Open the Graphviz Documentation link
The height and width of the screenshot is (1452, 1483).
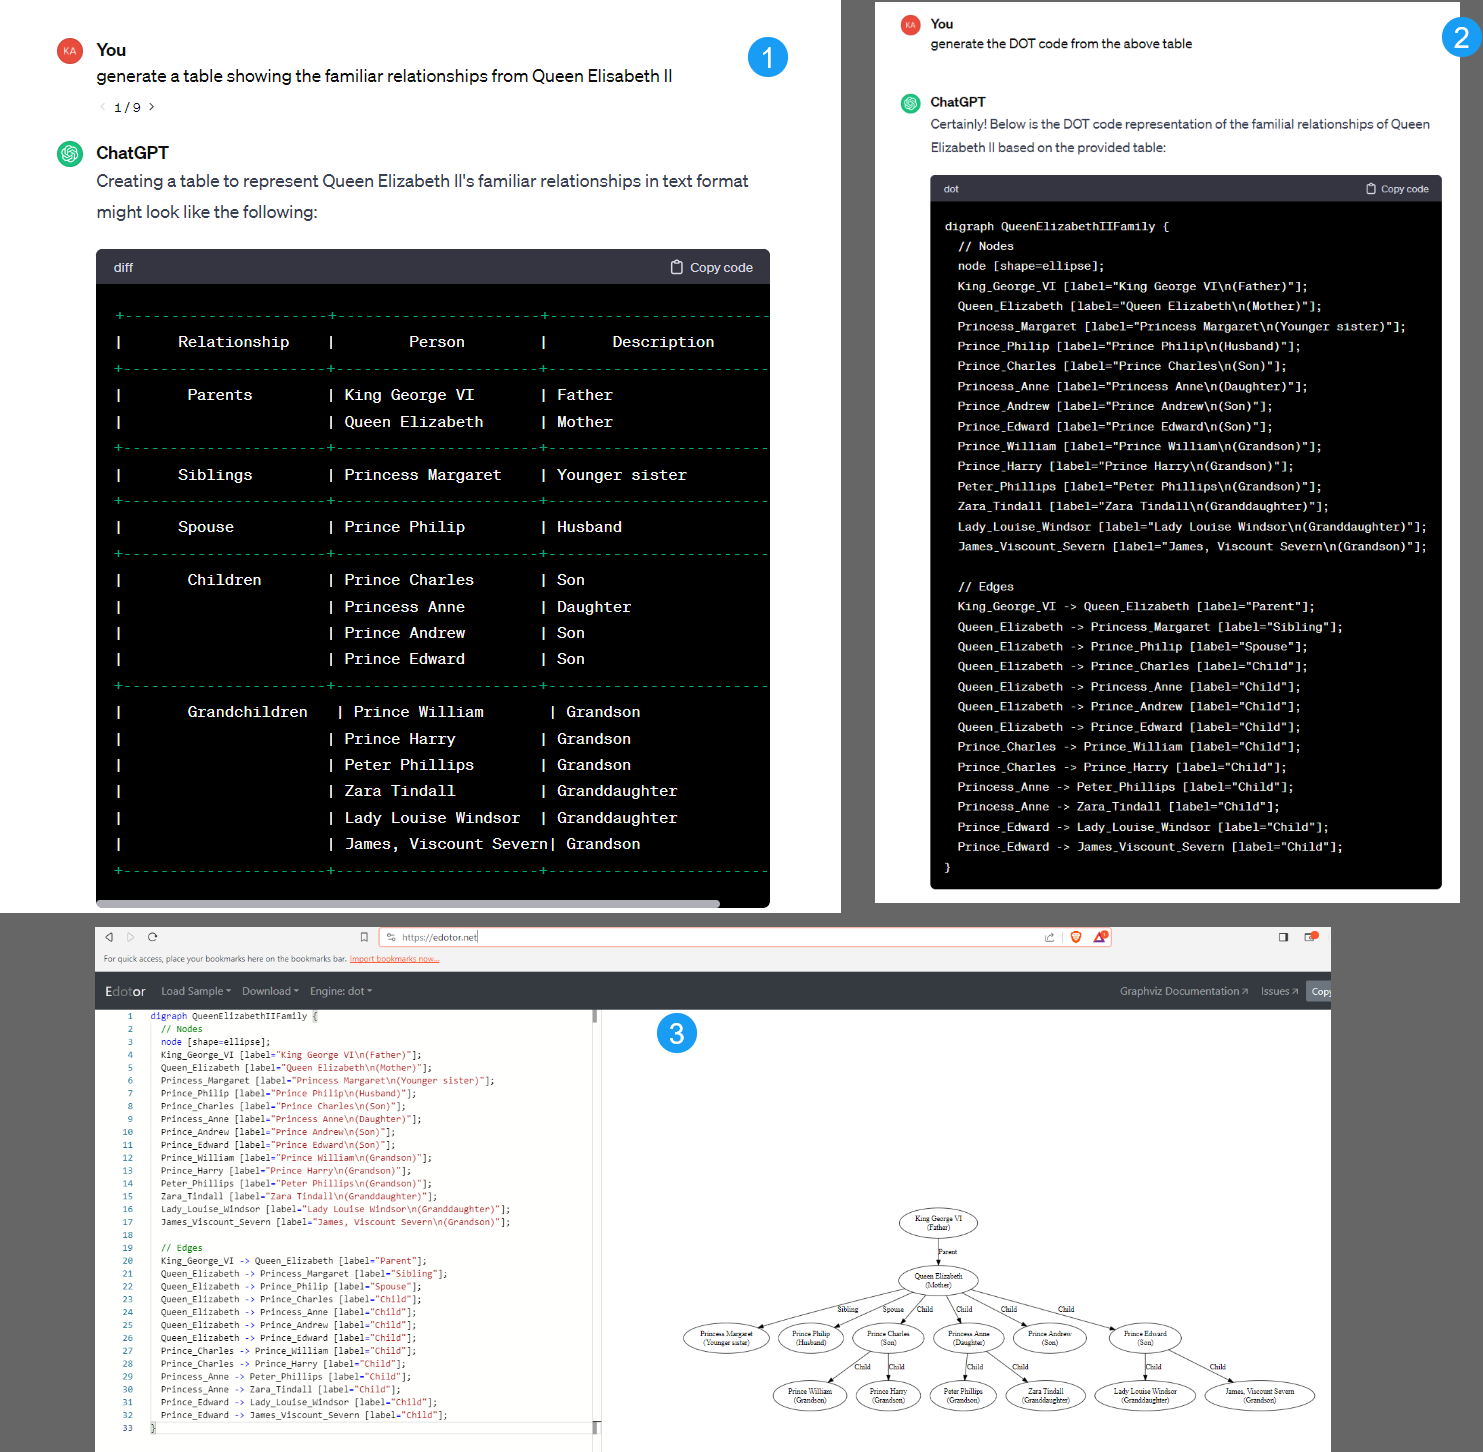coord(1183,991)
